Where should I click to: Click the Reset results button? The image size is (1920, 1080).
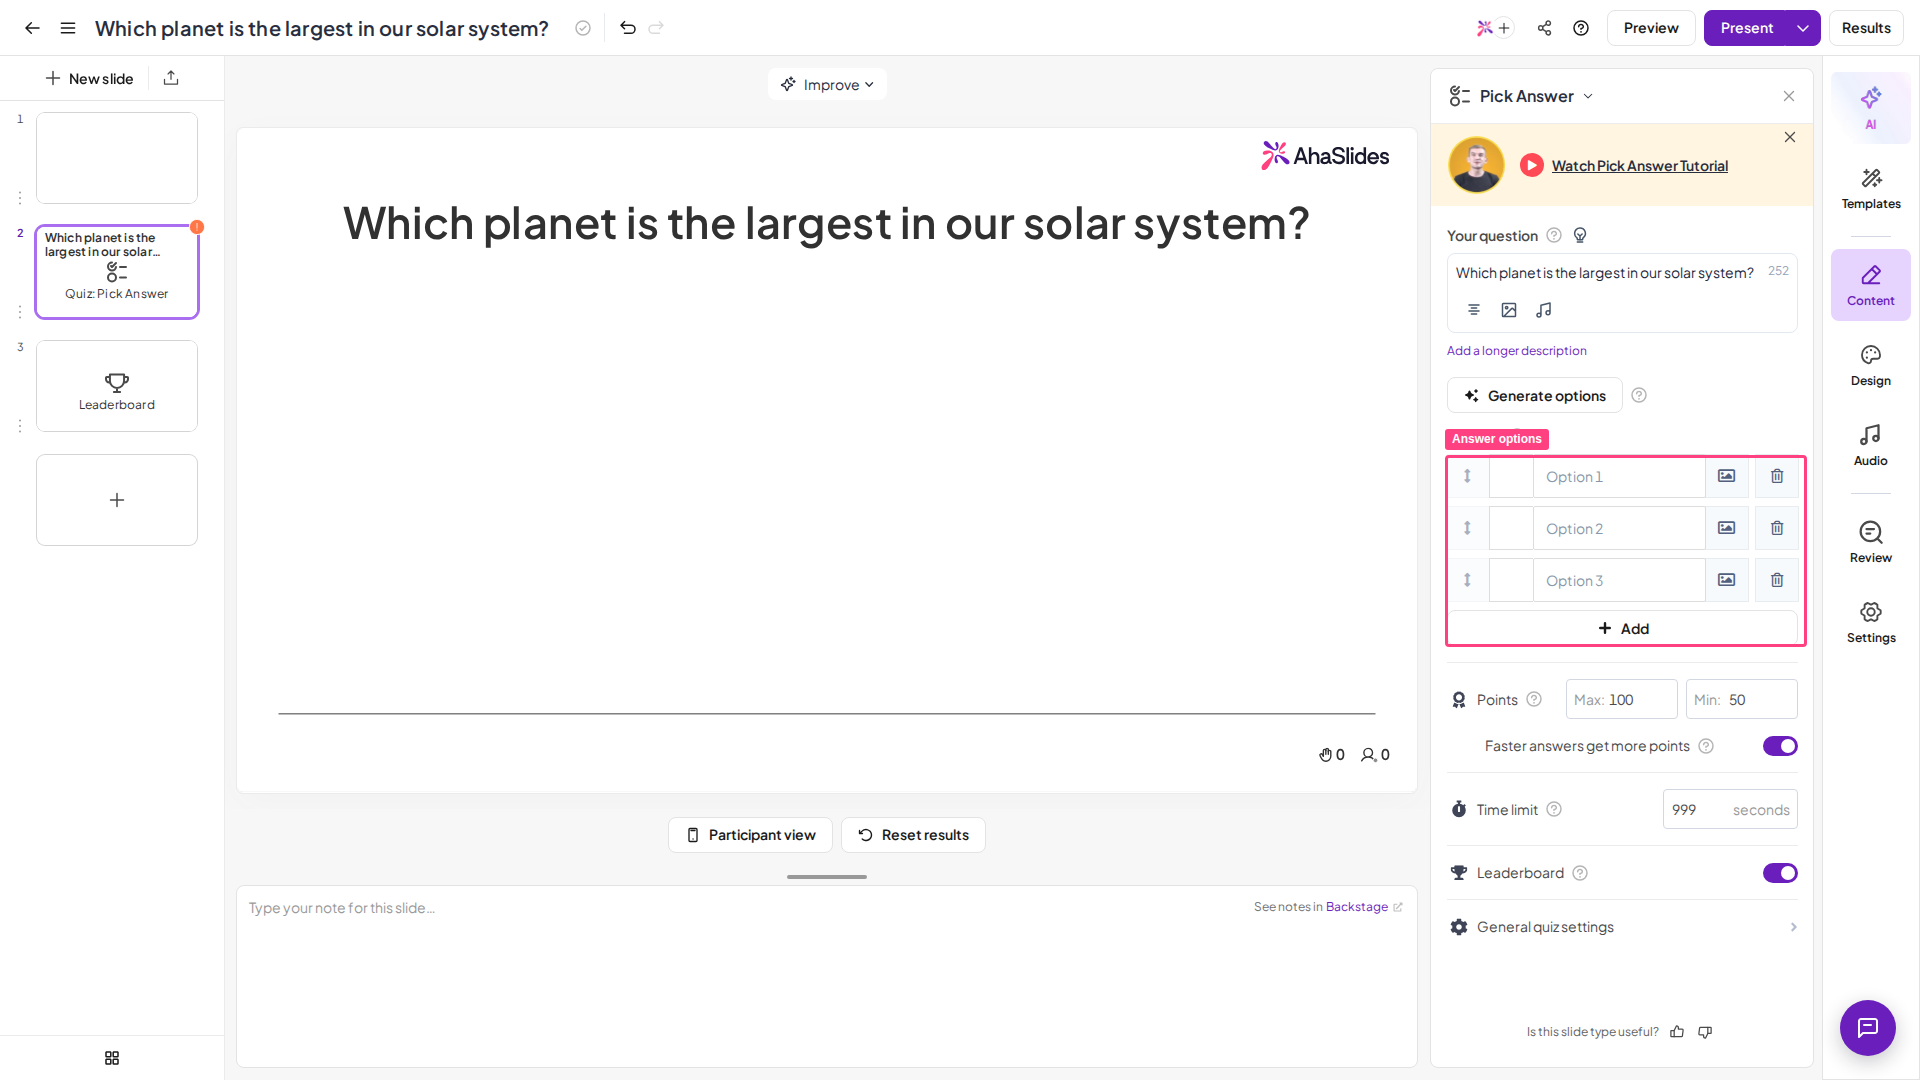(x=913, y=835)
